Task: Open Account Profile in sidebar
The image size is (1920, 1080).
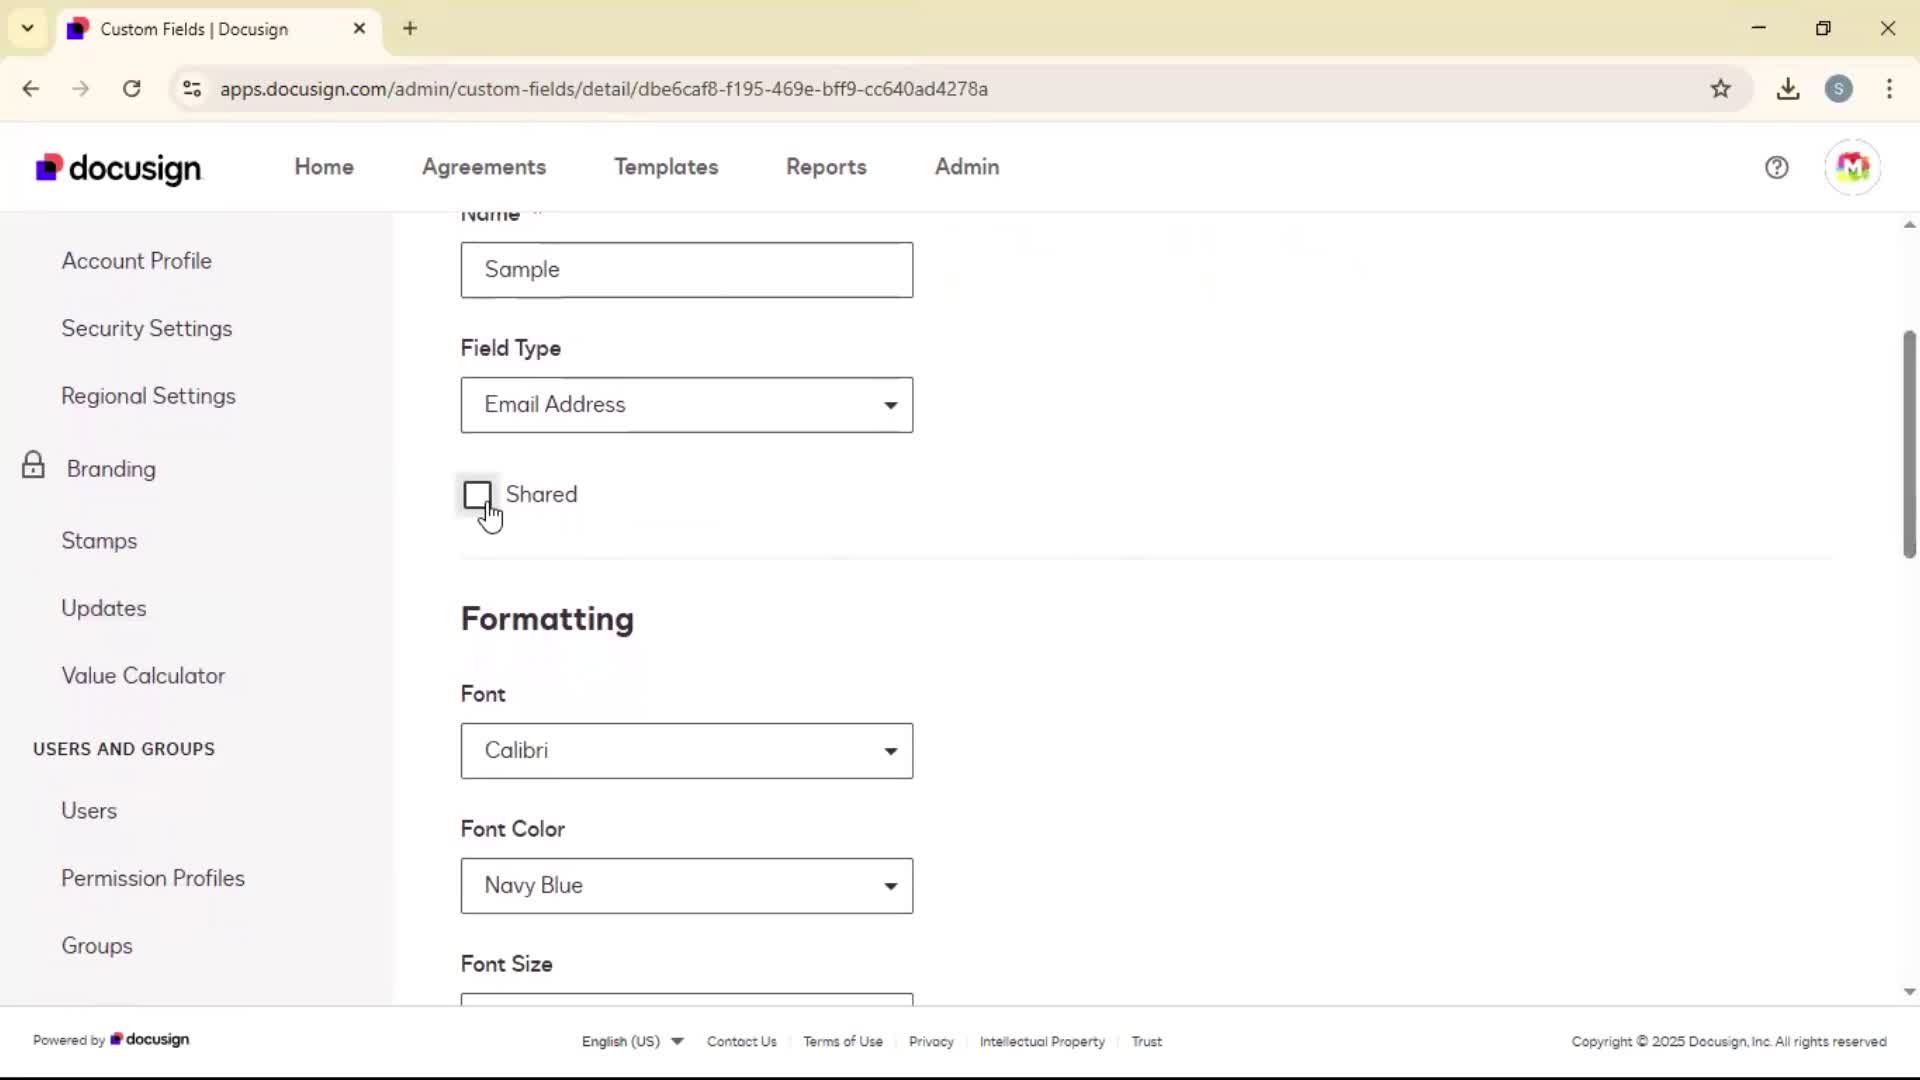Action: pos(137,261)
